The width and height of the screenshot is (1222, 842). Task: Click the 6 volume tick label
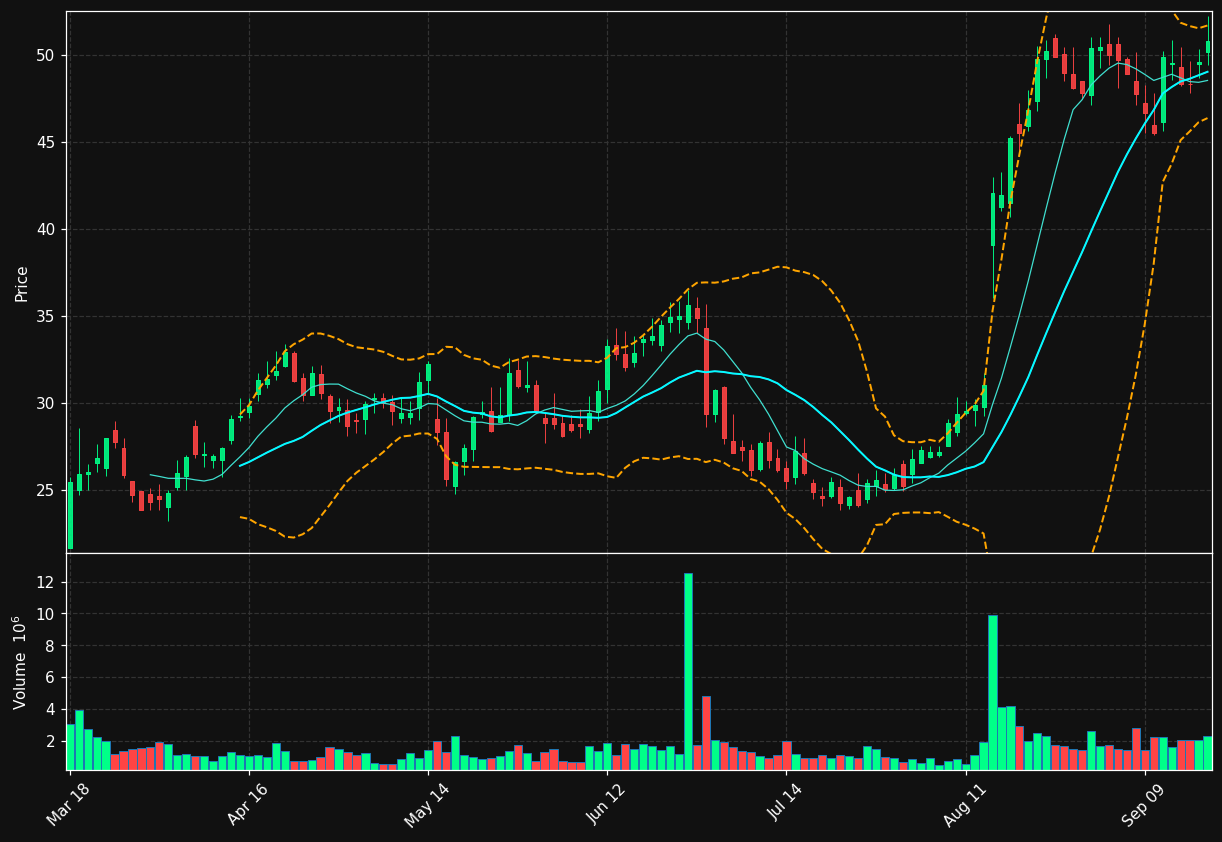(52, 677)
